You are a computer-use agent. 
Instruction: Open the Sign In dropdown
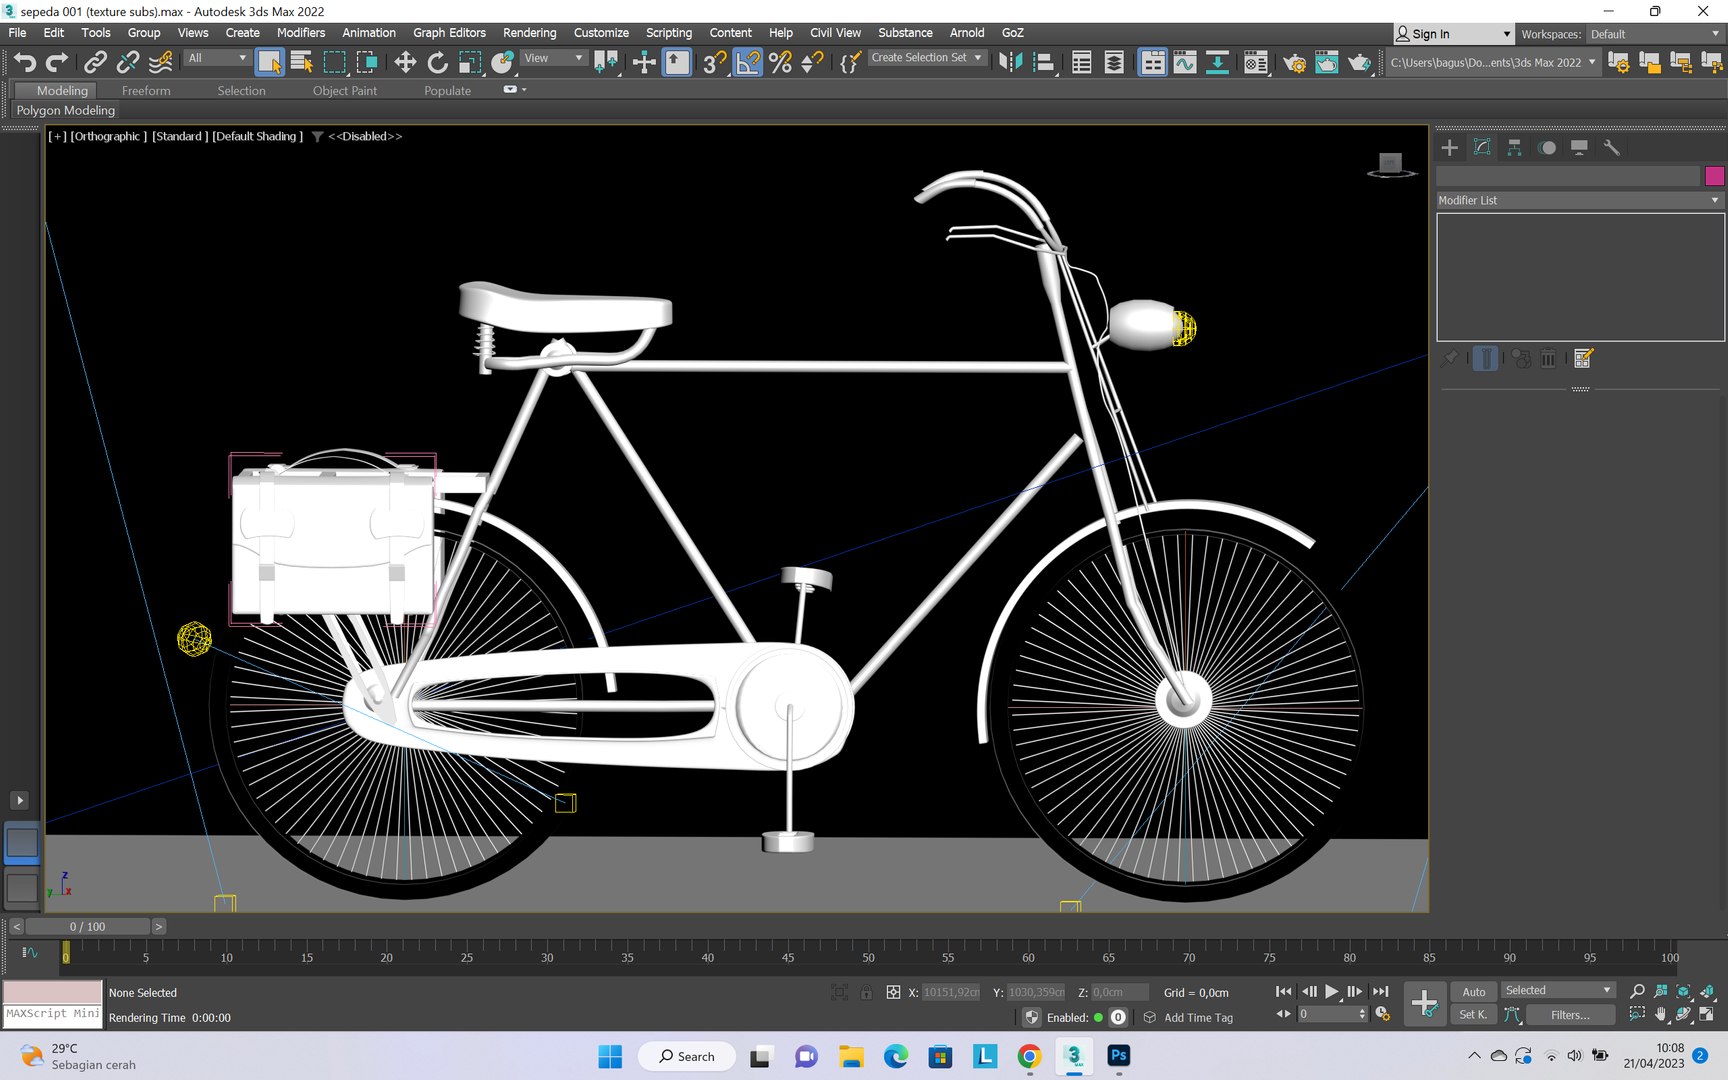click(1454, 34)
